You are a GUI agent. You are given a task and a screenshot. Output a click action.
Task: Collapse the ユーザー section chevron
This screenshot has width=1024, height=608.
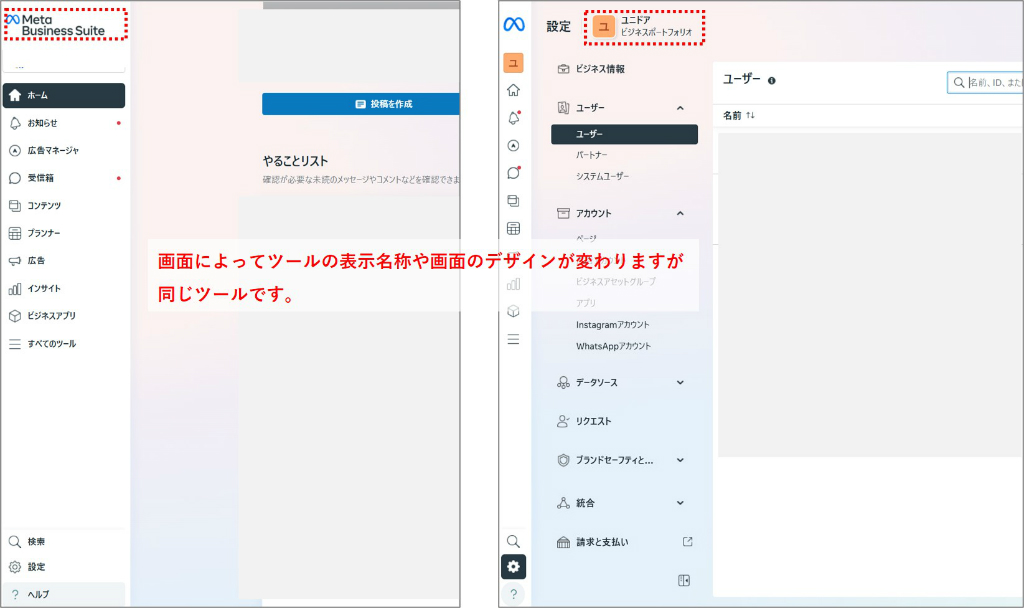680,107
